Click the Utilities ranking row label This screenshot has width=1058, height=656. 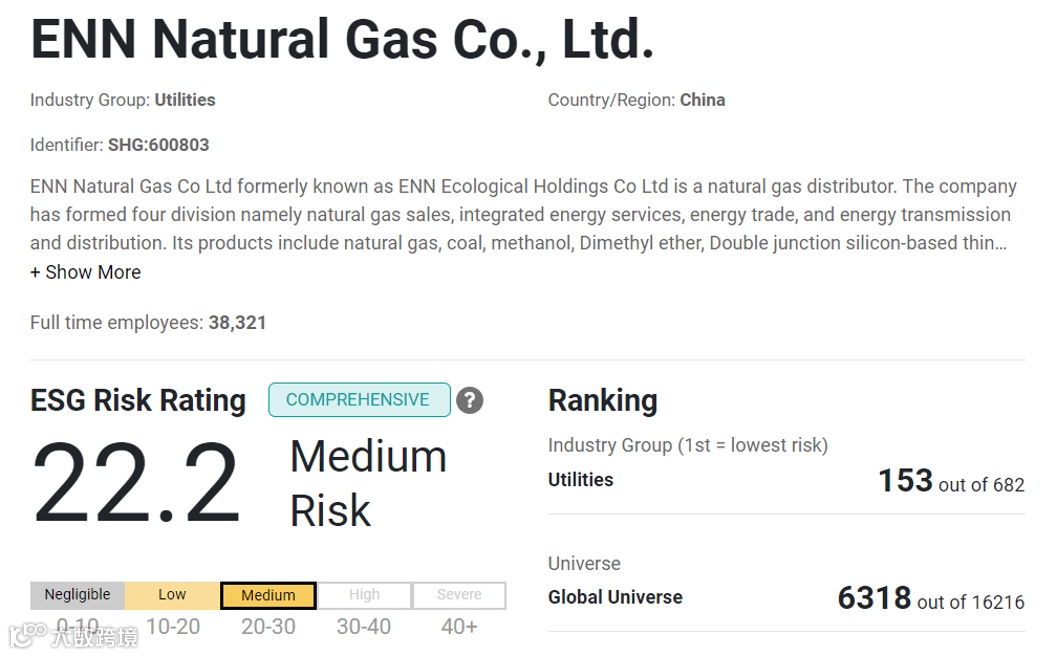(581, 480)
